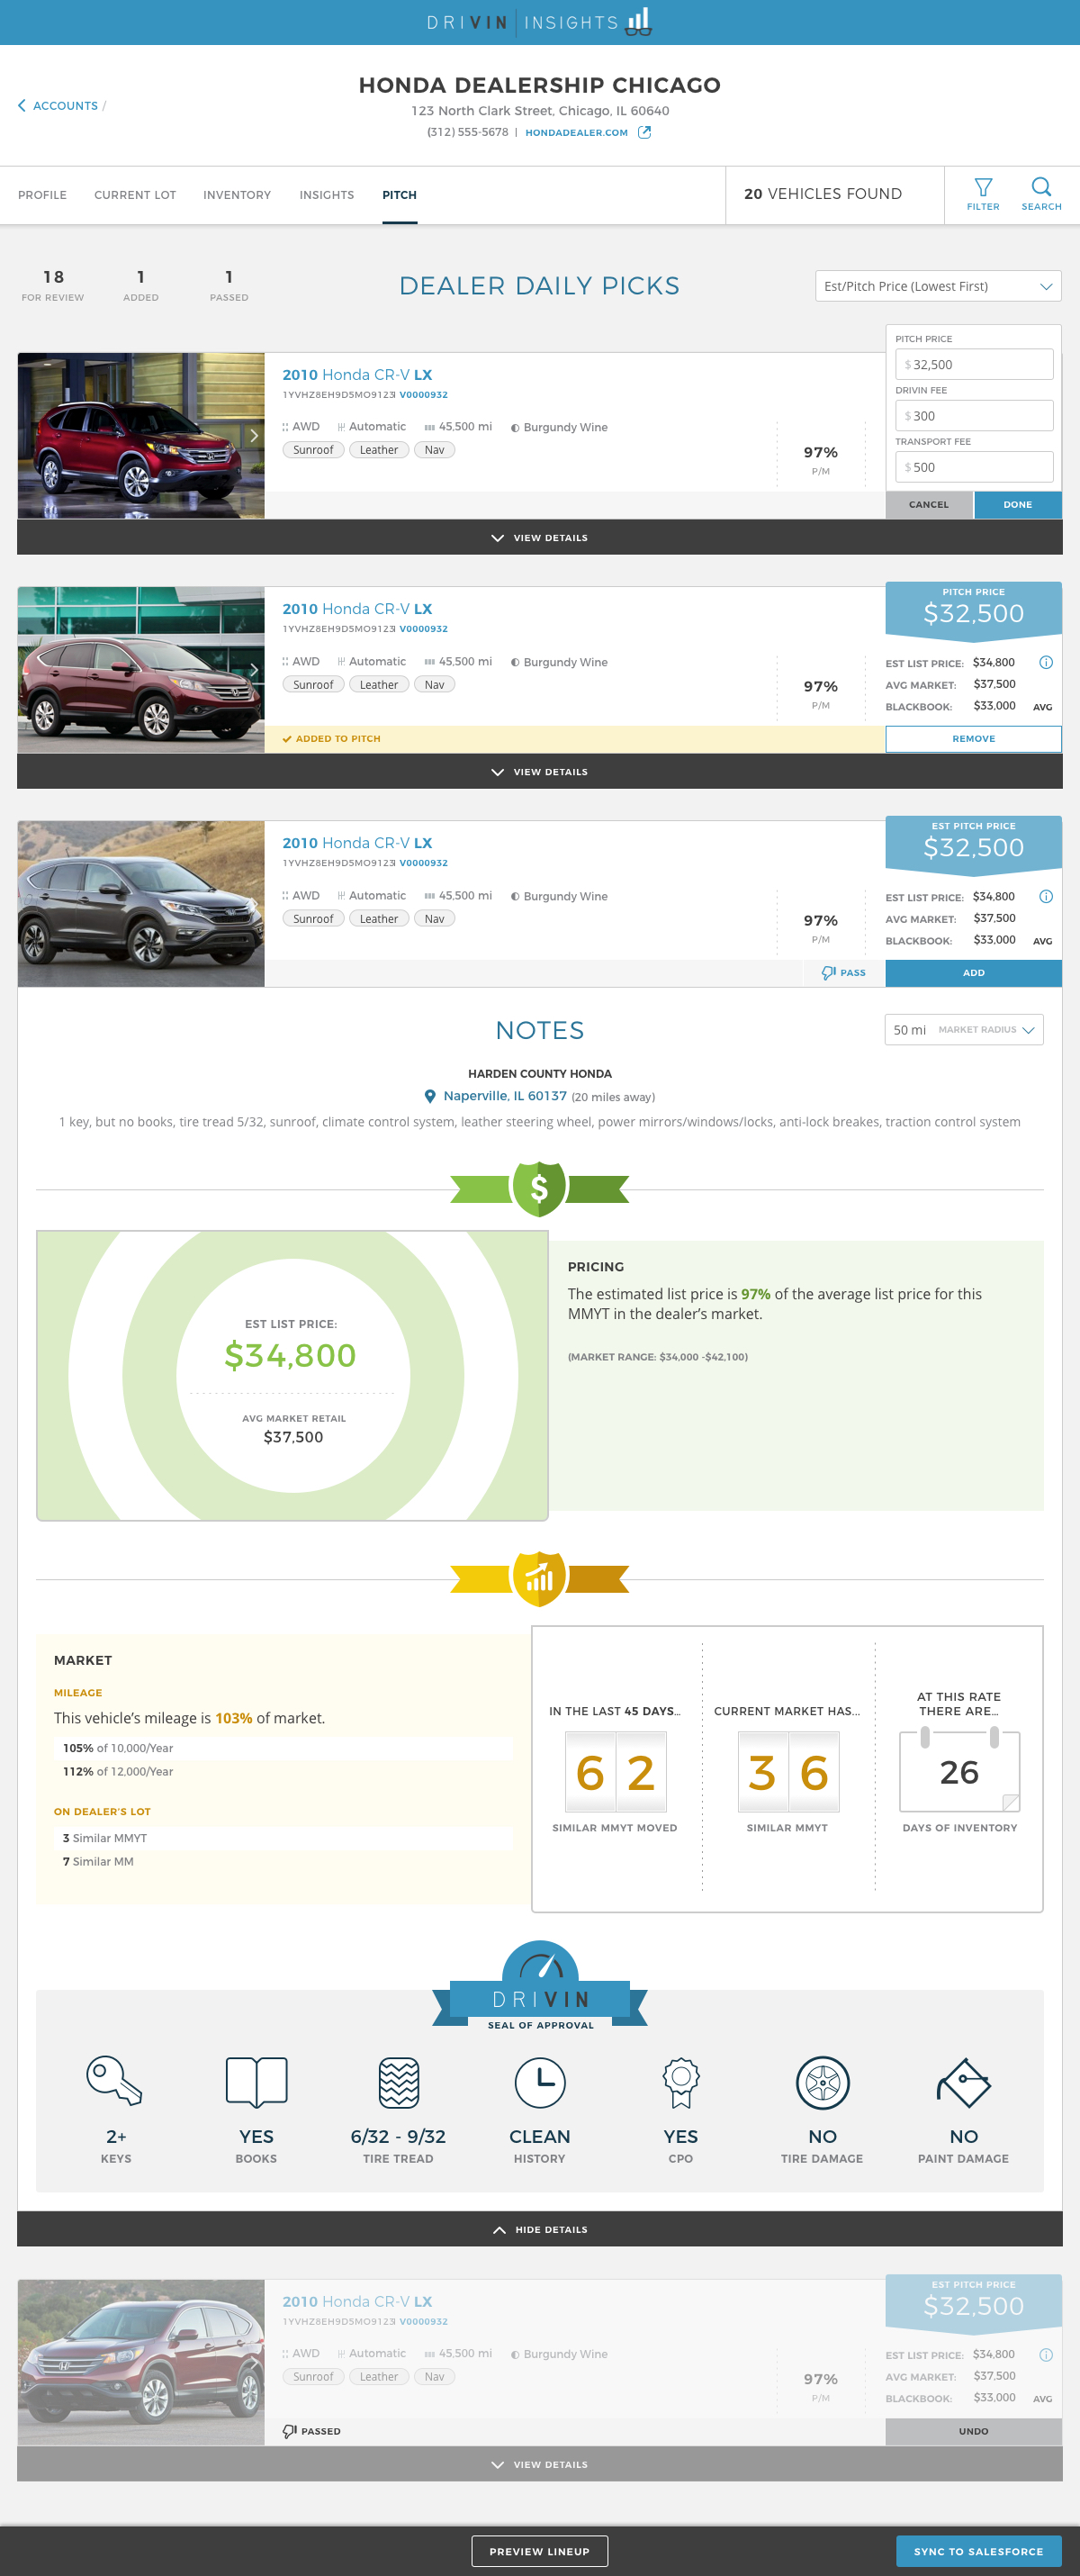Click the 18 For Review counter

53,284
